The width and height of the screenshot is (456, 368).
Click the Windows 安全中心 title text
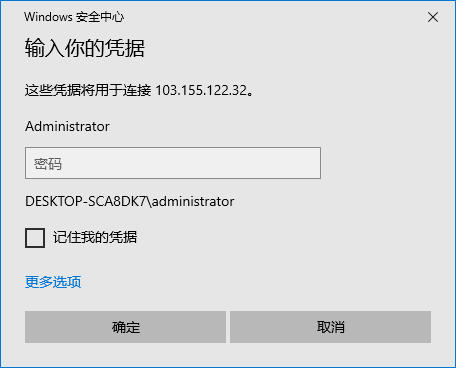point(74,17)
